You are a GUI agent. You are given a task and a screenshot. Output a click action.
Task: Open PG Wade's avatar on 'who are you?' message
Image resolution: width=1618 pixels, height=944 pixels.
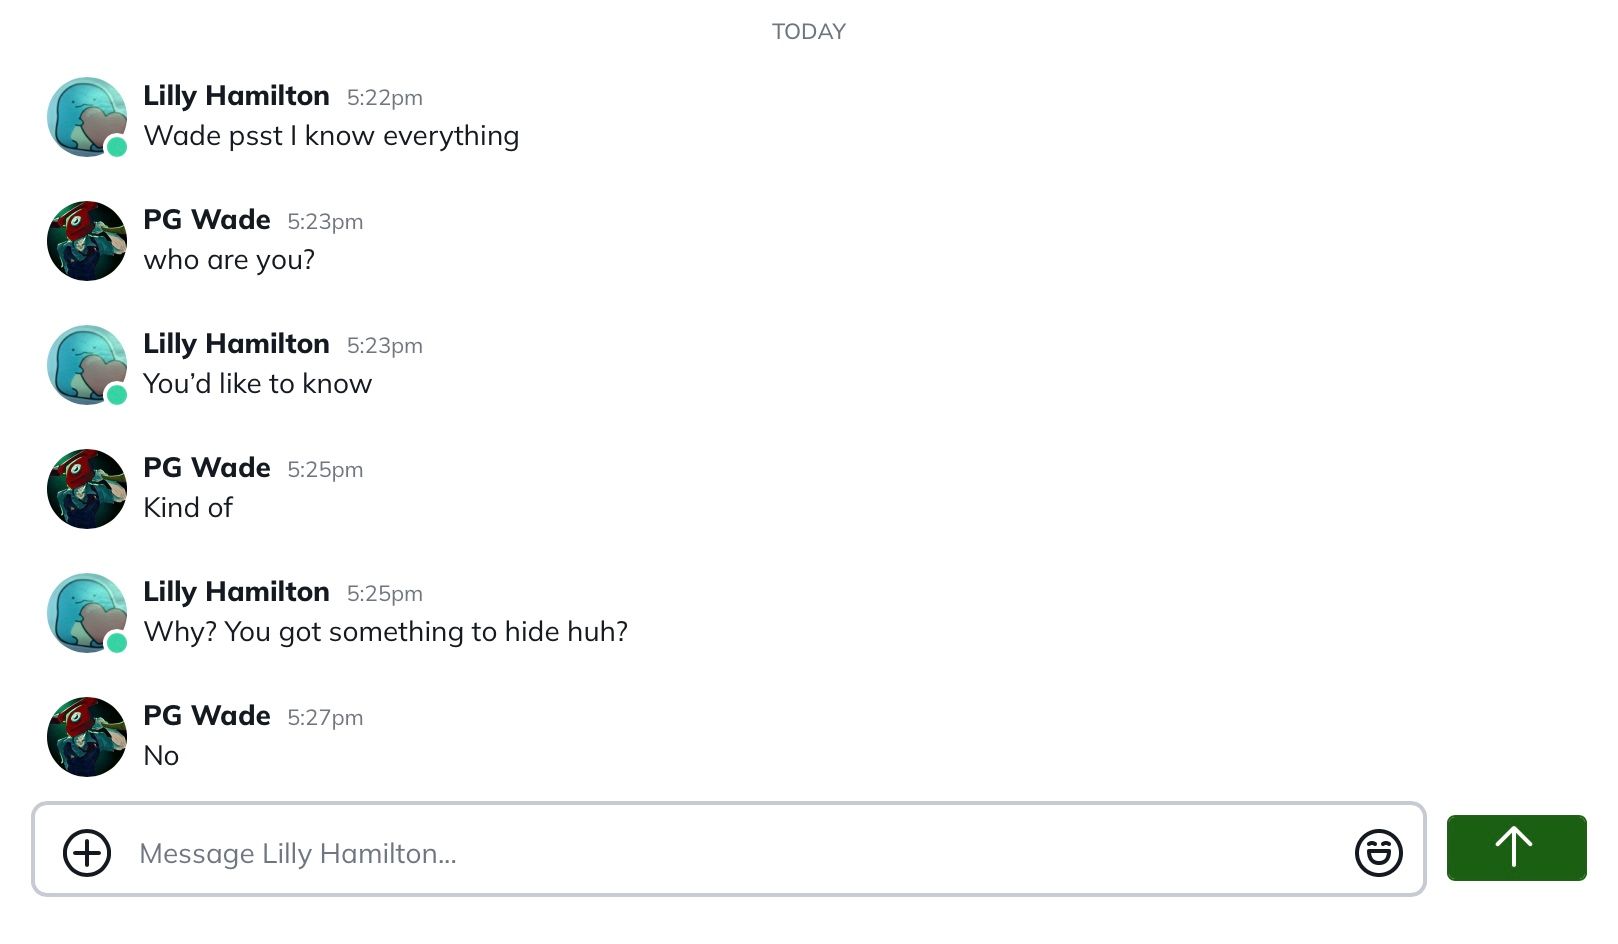point(87,241)
